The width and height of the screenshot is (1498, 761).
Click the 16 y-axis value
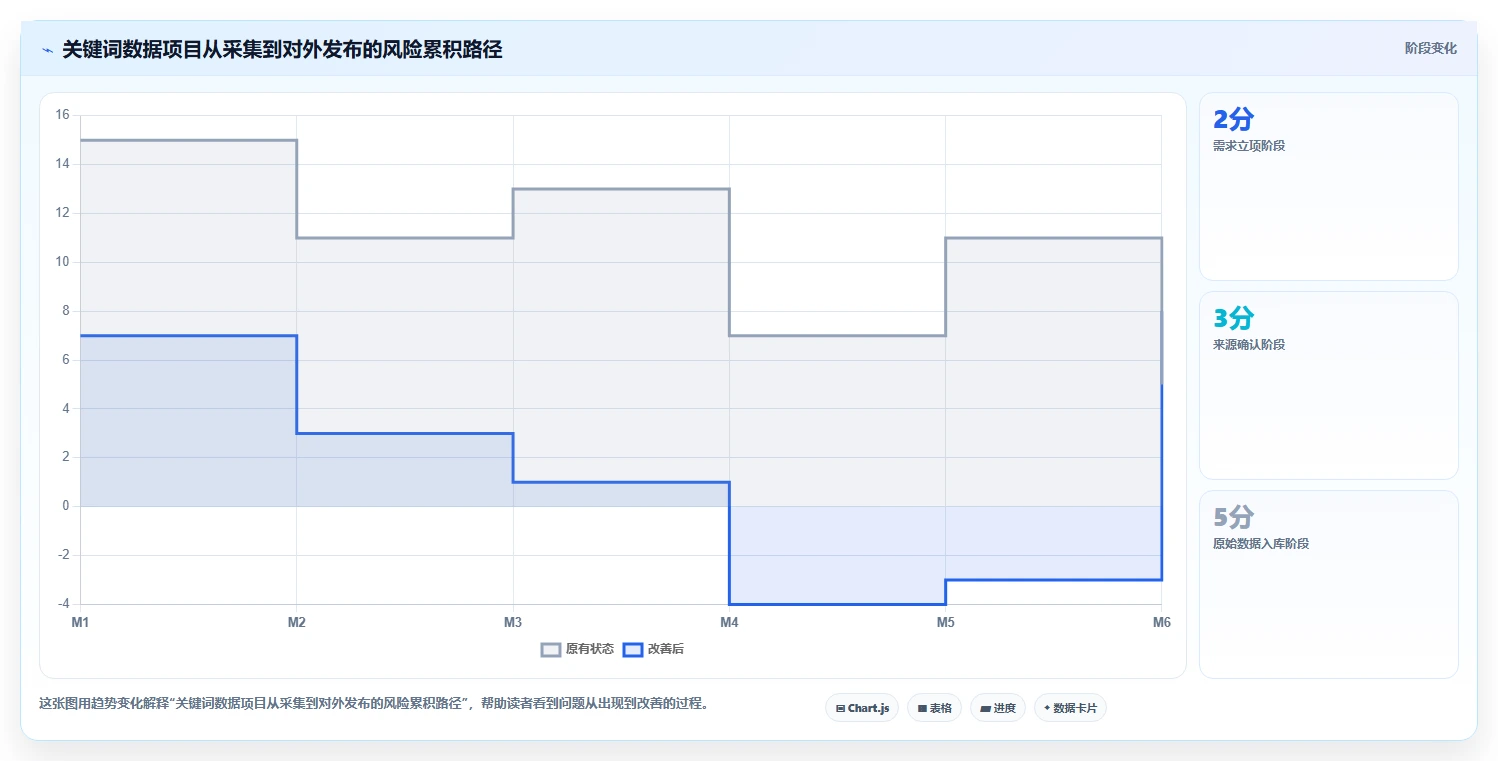coord(62,115)
